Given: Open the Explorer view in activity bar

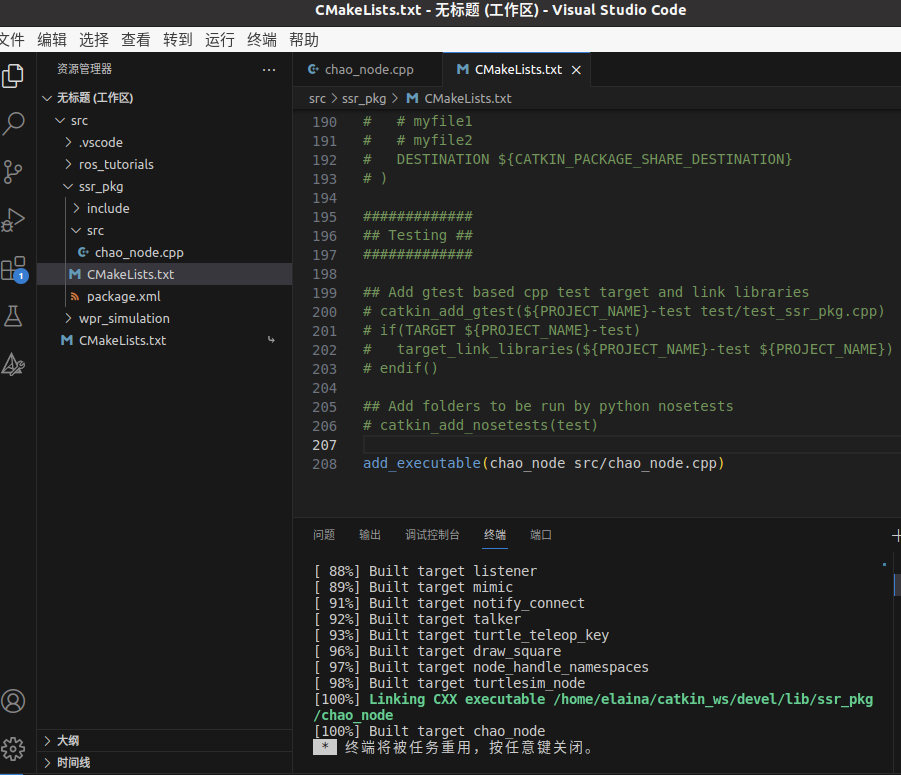Looking at the screenshot, I should [x=13, y=76].
